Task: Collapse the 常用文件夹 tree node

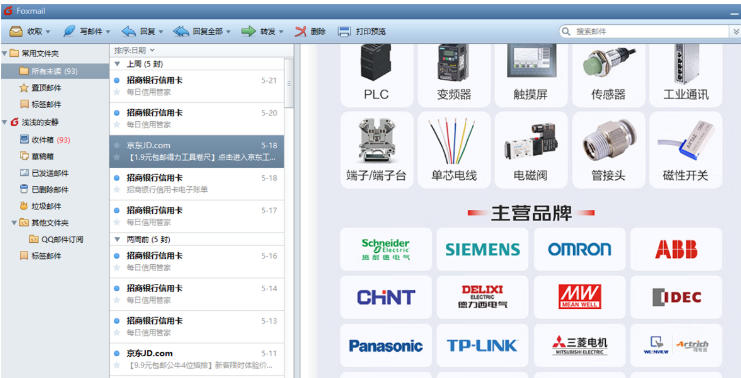Action: (x=4, y=53)
